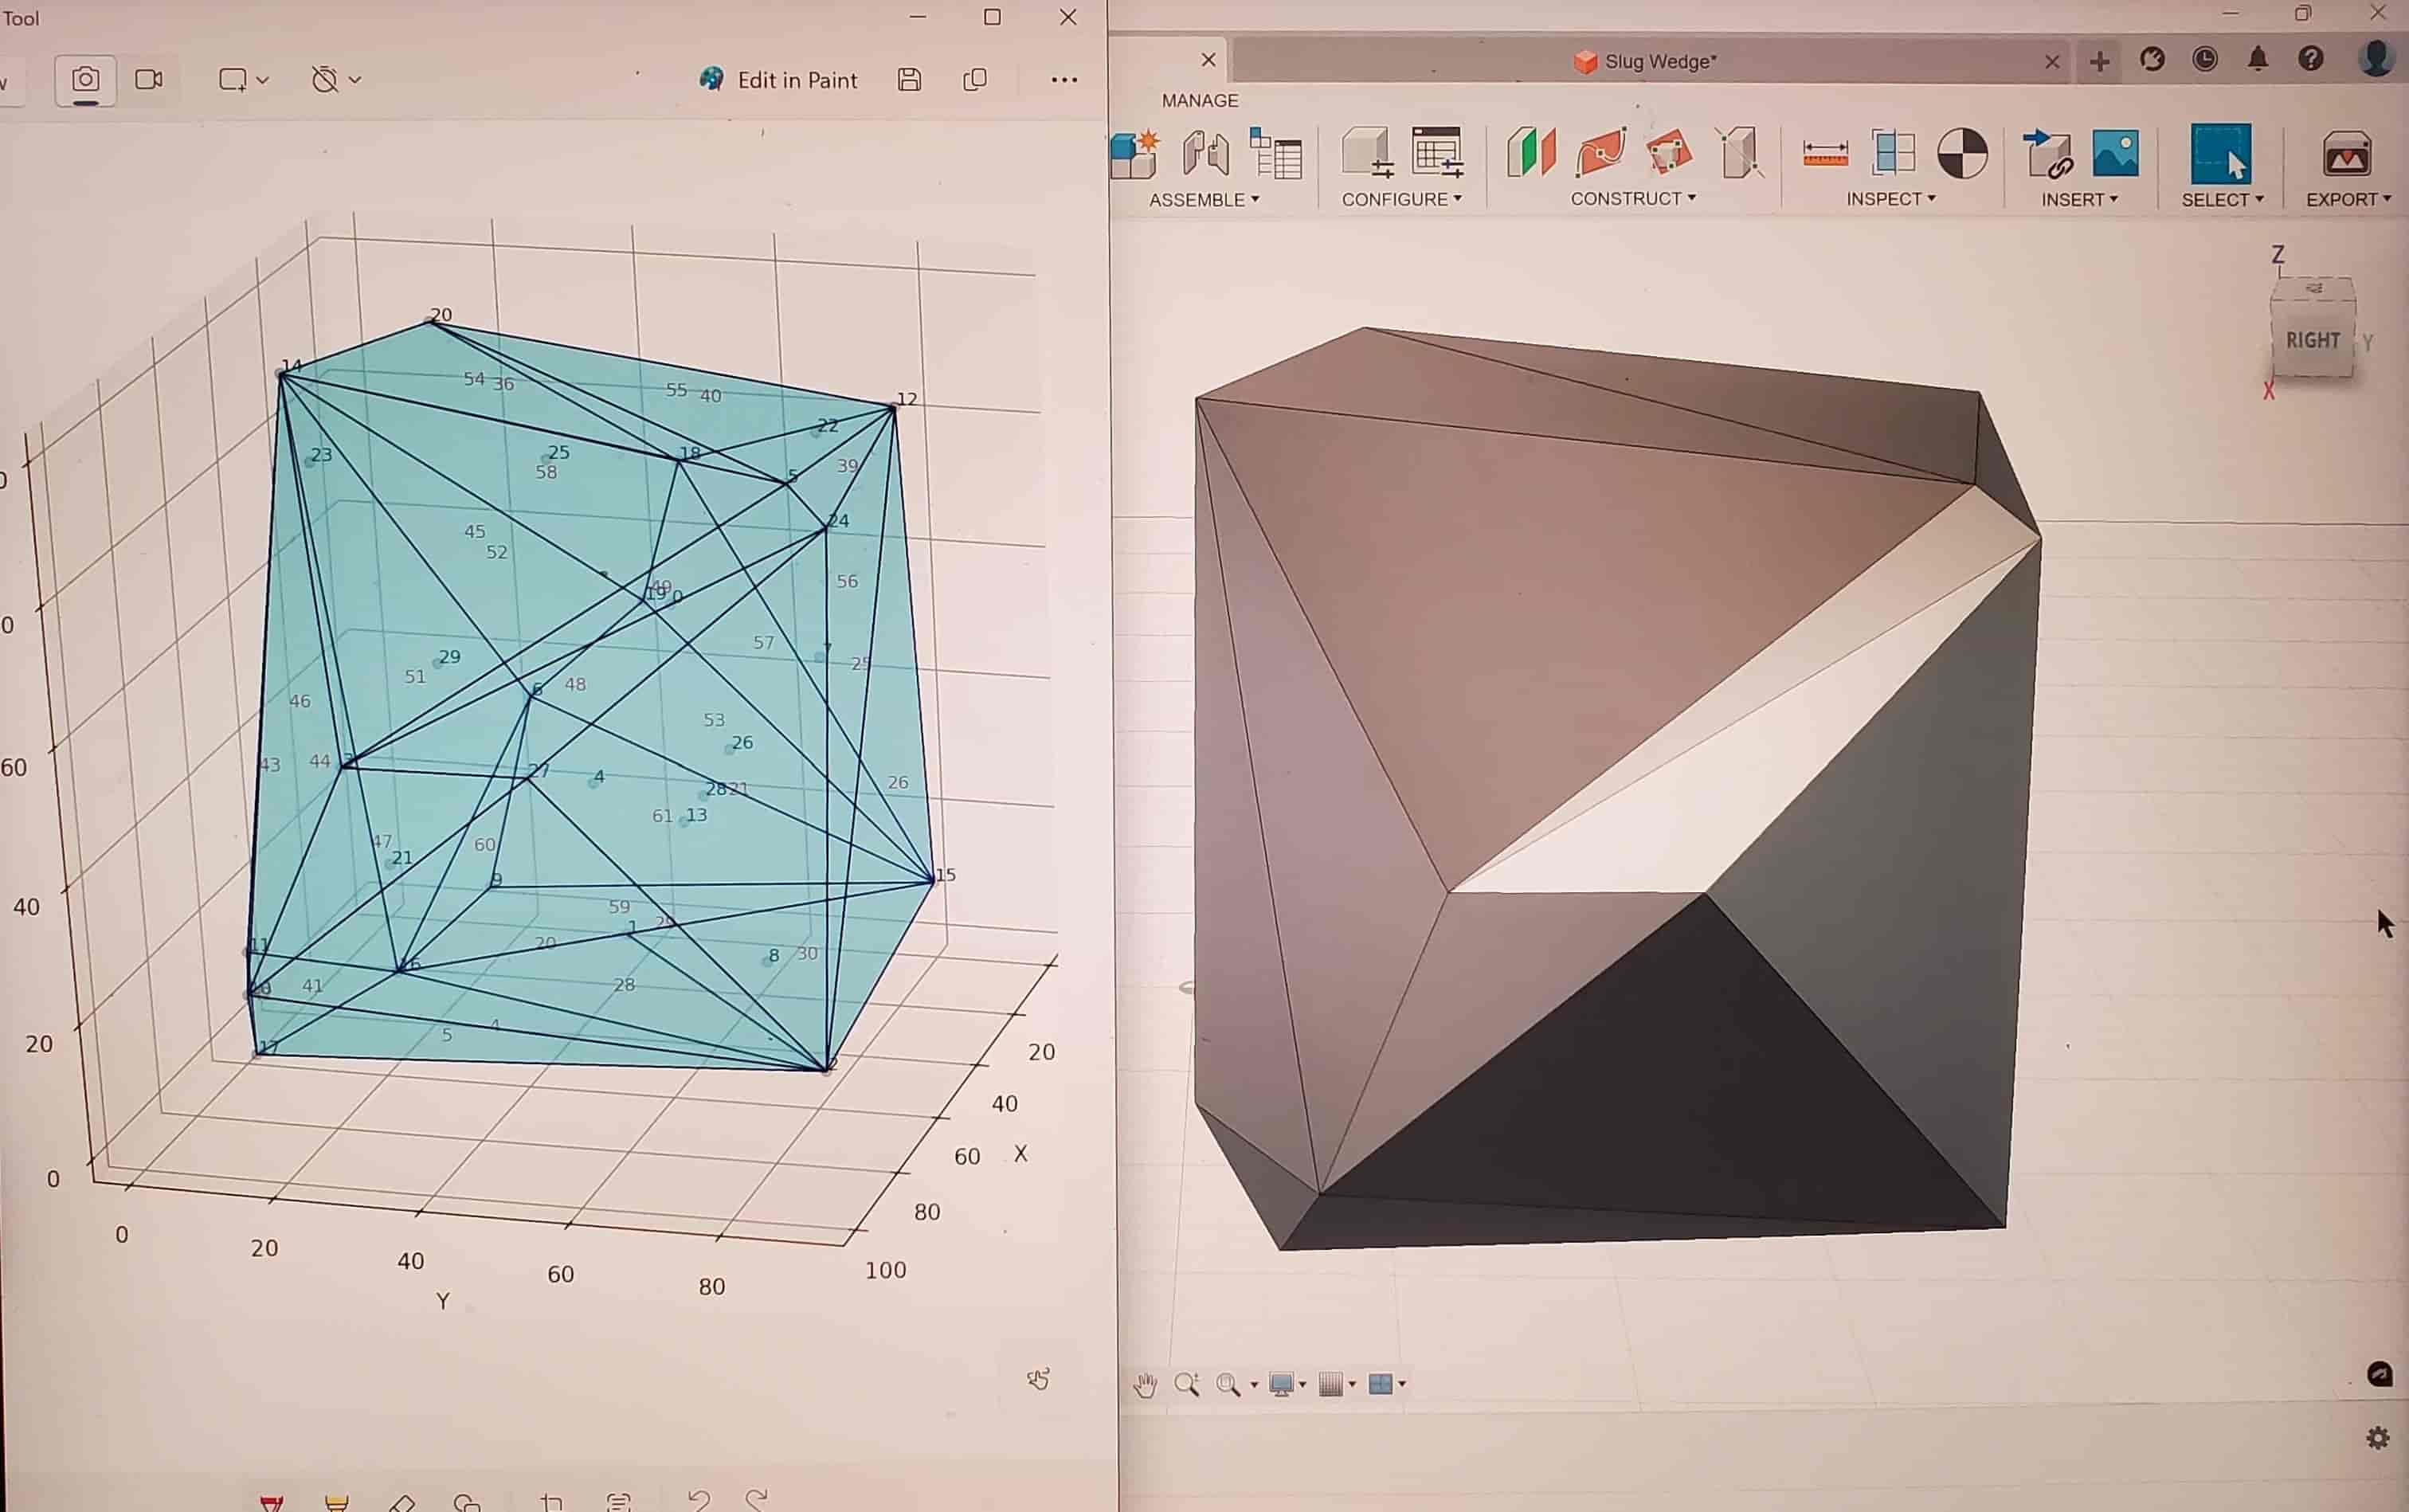Open the configuration table icon
This screenshot has height=1512, width=2409.
[1438, 153]
